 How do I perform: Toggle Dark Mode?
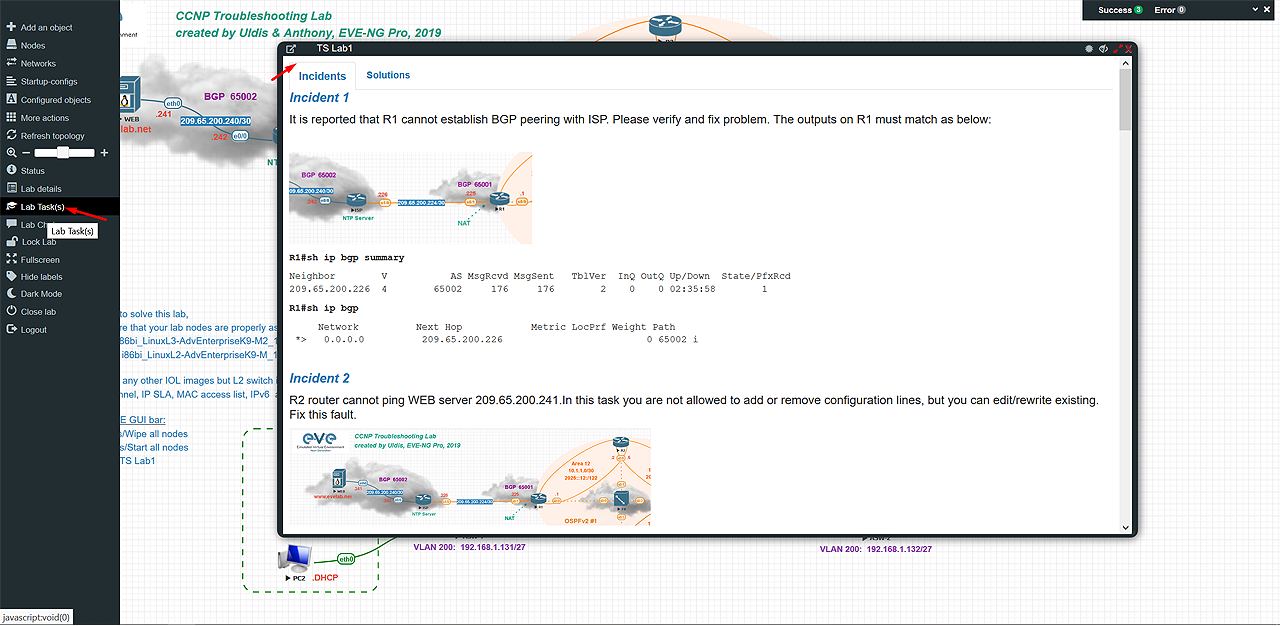click(40, 294)
